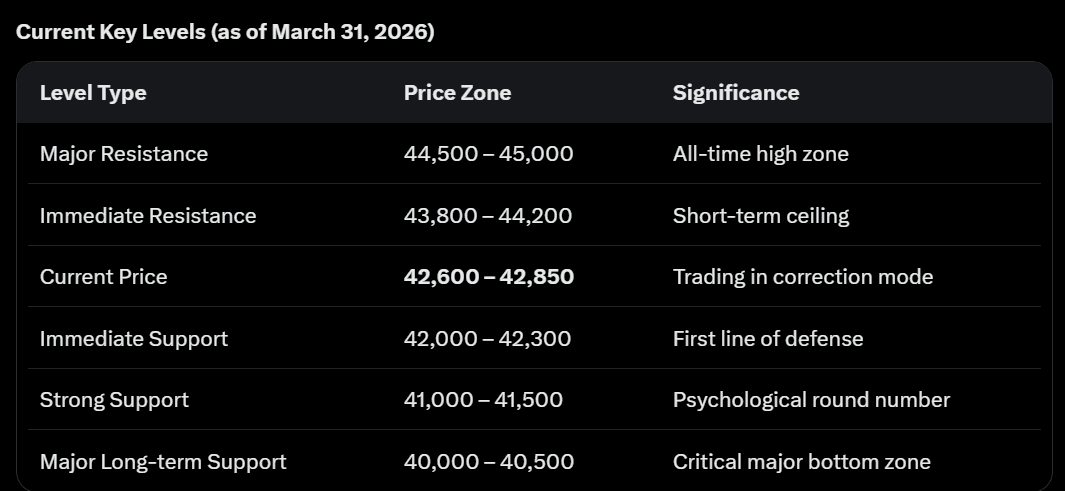Click the 'Current Key Levels' title heading
The width and height of the screenshot is (1065, 491).
coord(225,31)
